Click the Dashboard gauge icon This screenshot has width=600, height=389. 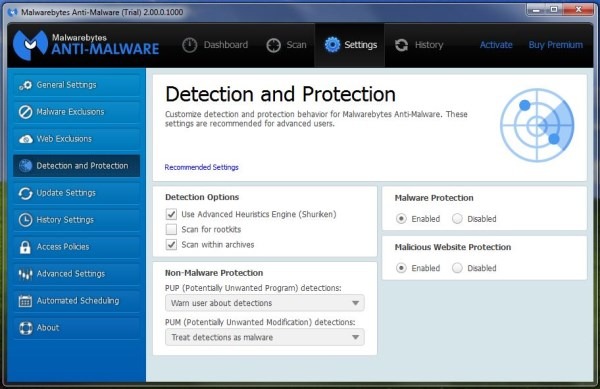pos(189,45)
